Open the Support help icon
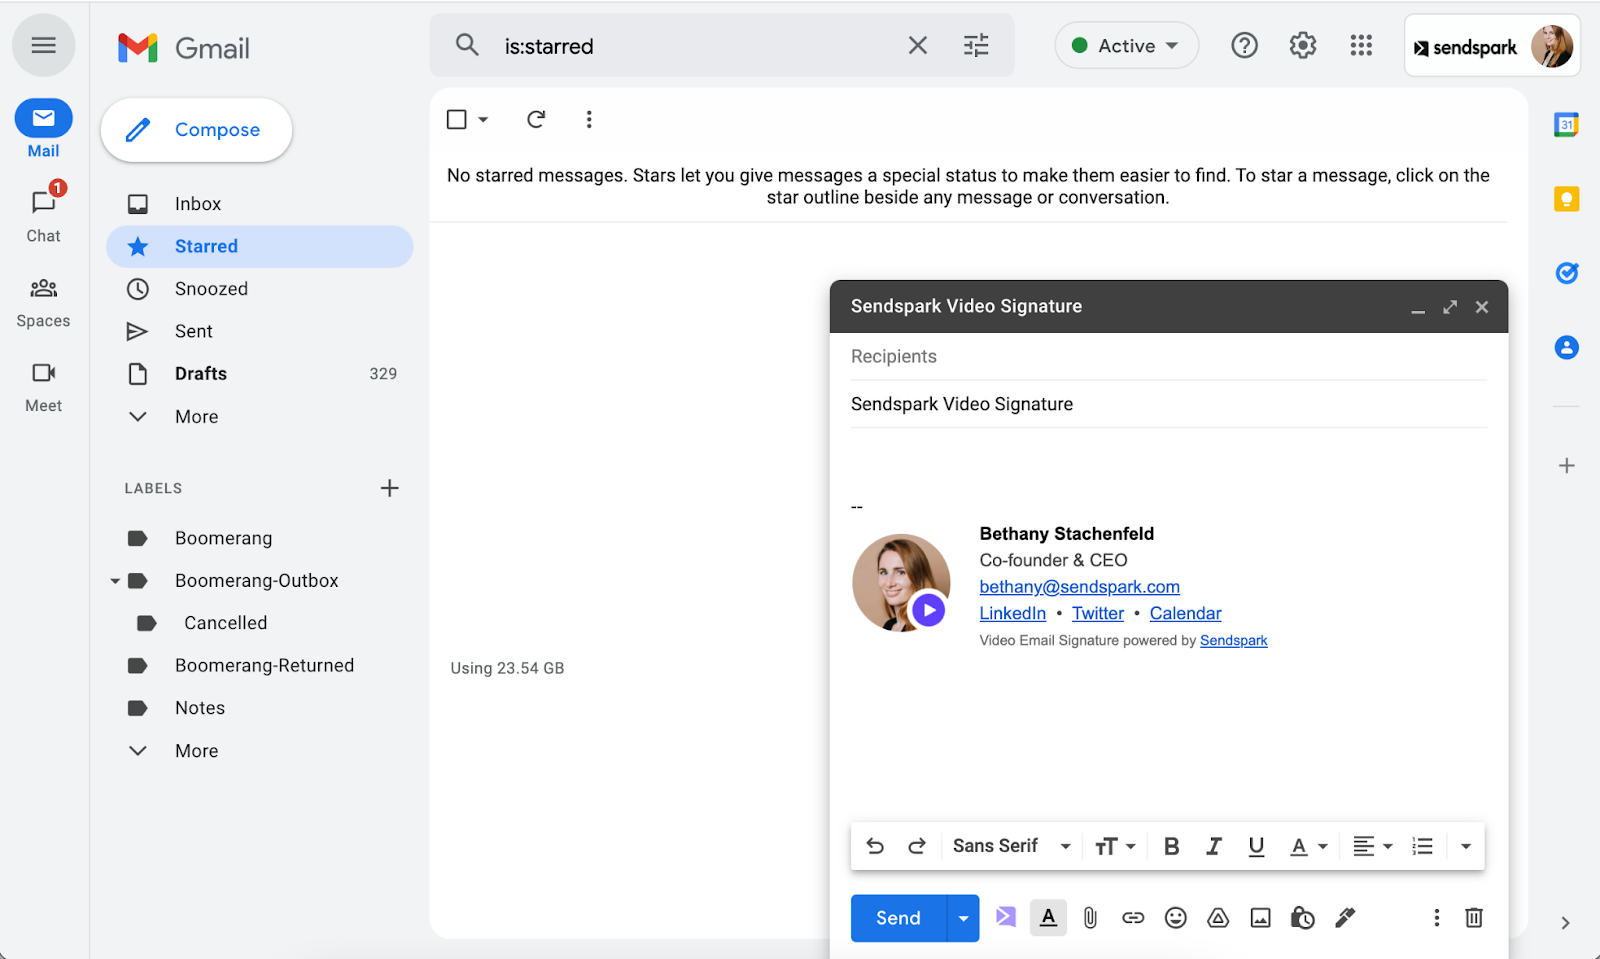The width and height of the screenshot is (1600, 959). 1244,45
